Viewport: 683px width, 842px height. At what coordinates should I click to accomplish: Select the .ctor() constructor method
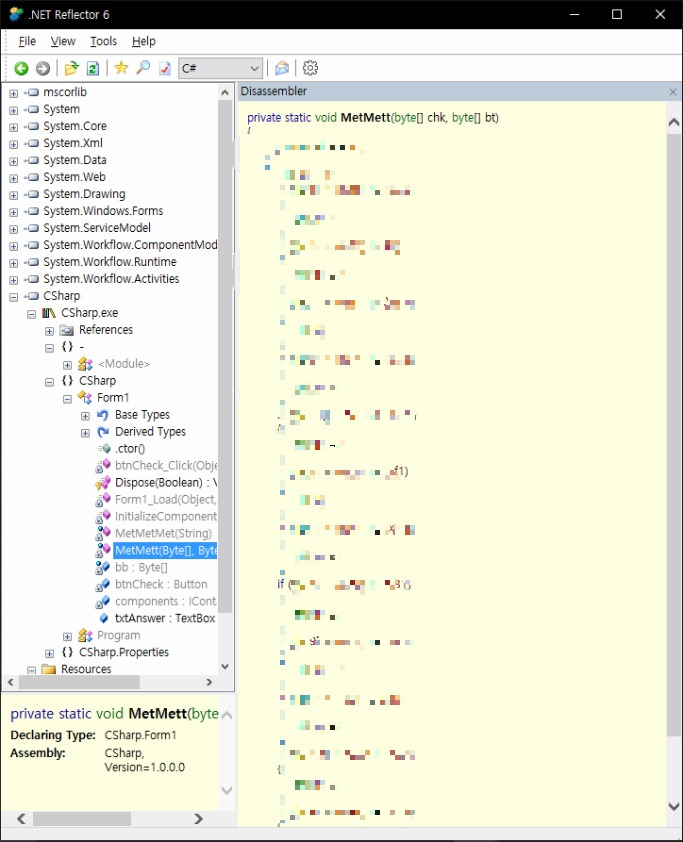tap(129, 449)
